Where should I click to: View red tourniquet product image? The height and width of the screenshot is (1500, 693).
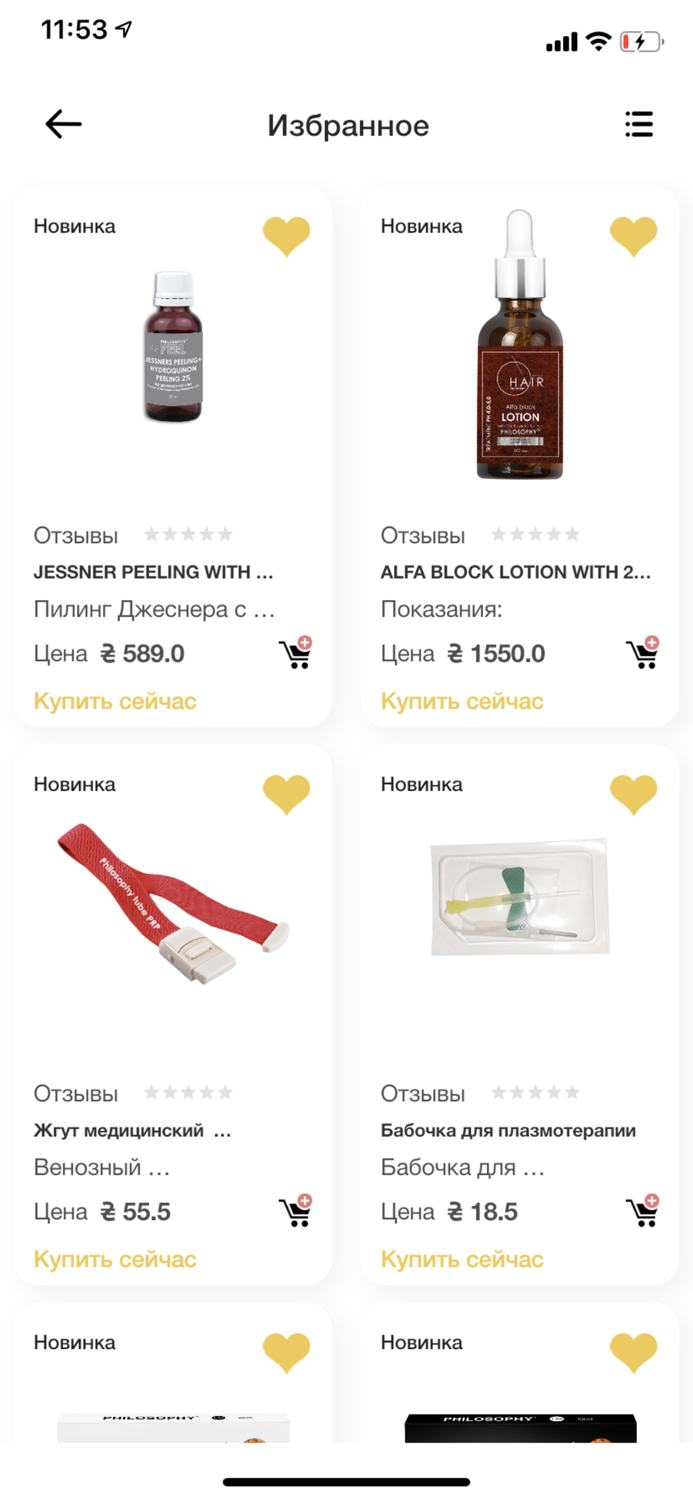pyautogui.click(x=172, y=905)
